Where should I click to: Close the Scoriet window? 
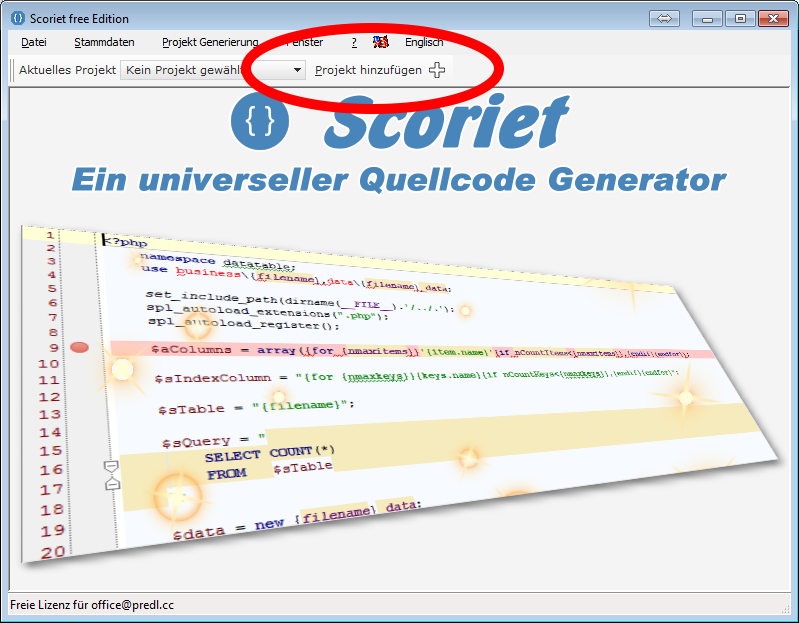[x=773, y=18]
